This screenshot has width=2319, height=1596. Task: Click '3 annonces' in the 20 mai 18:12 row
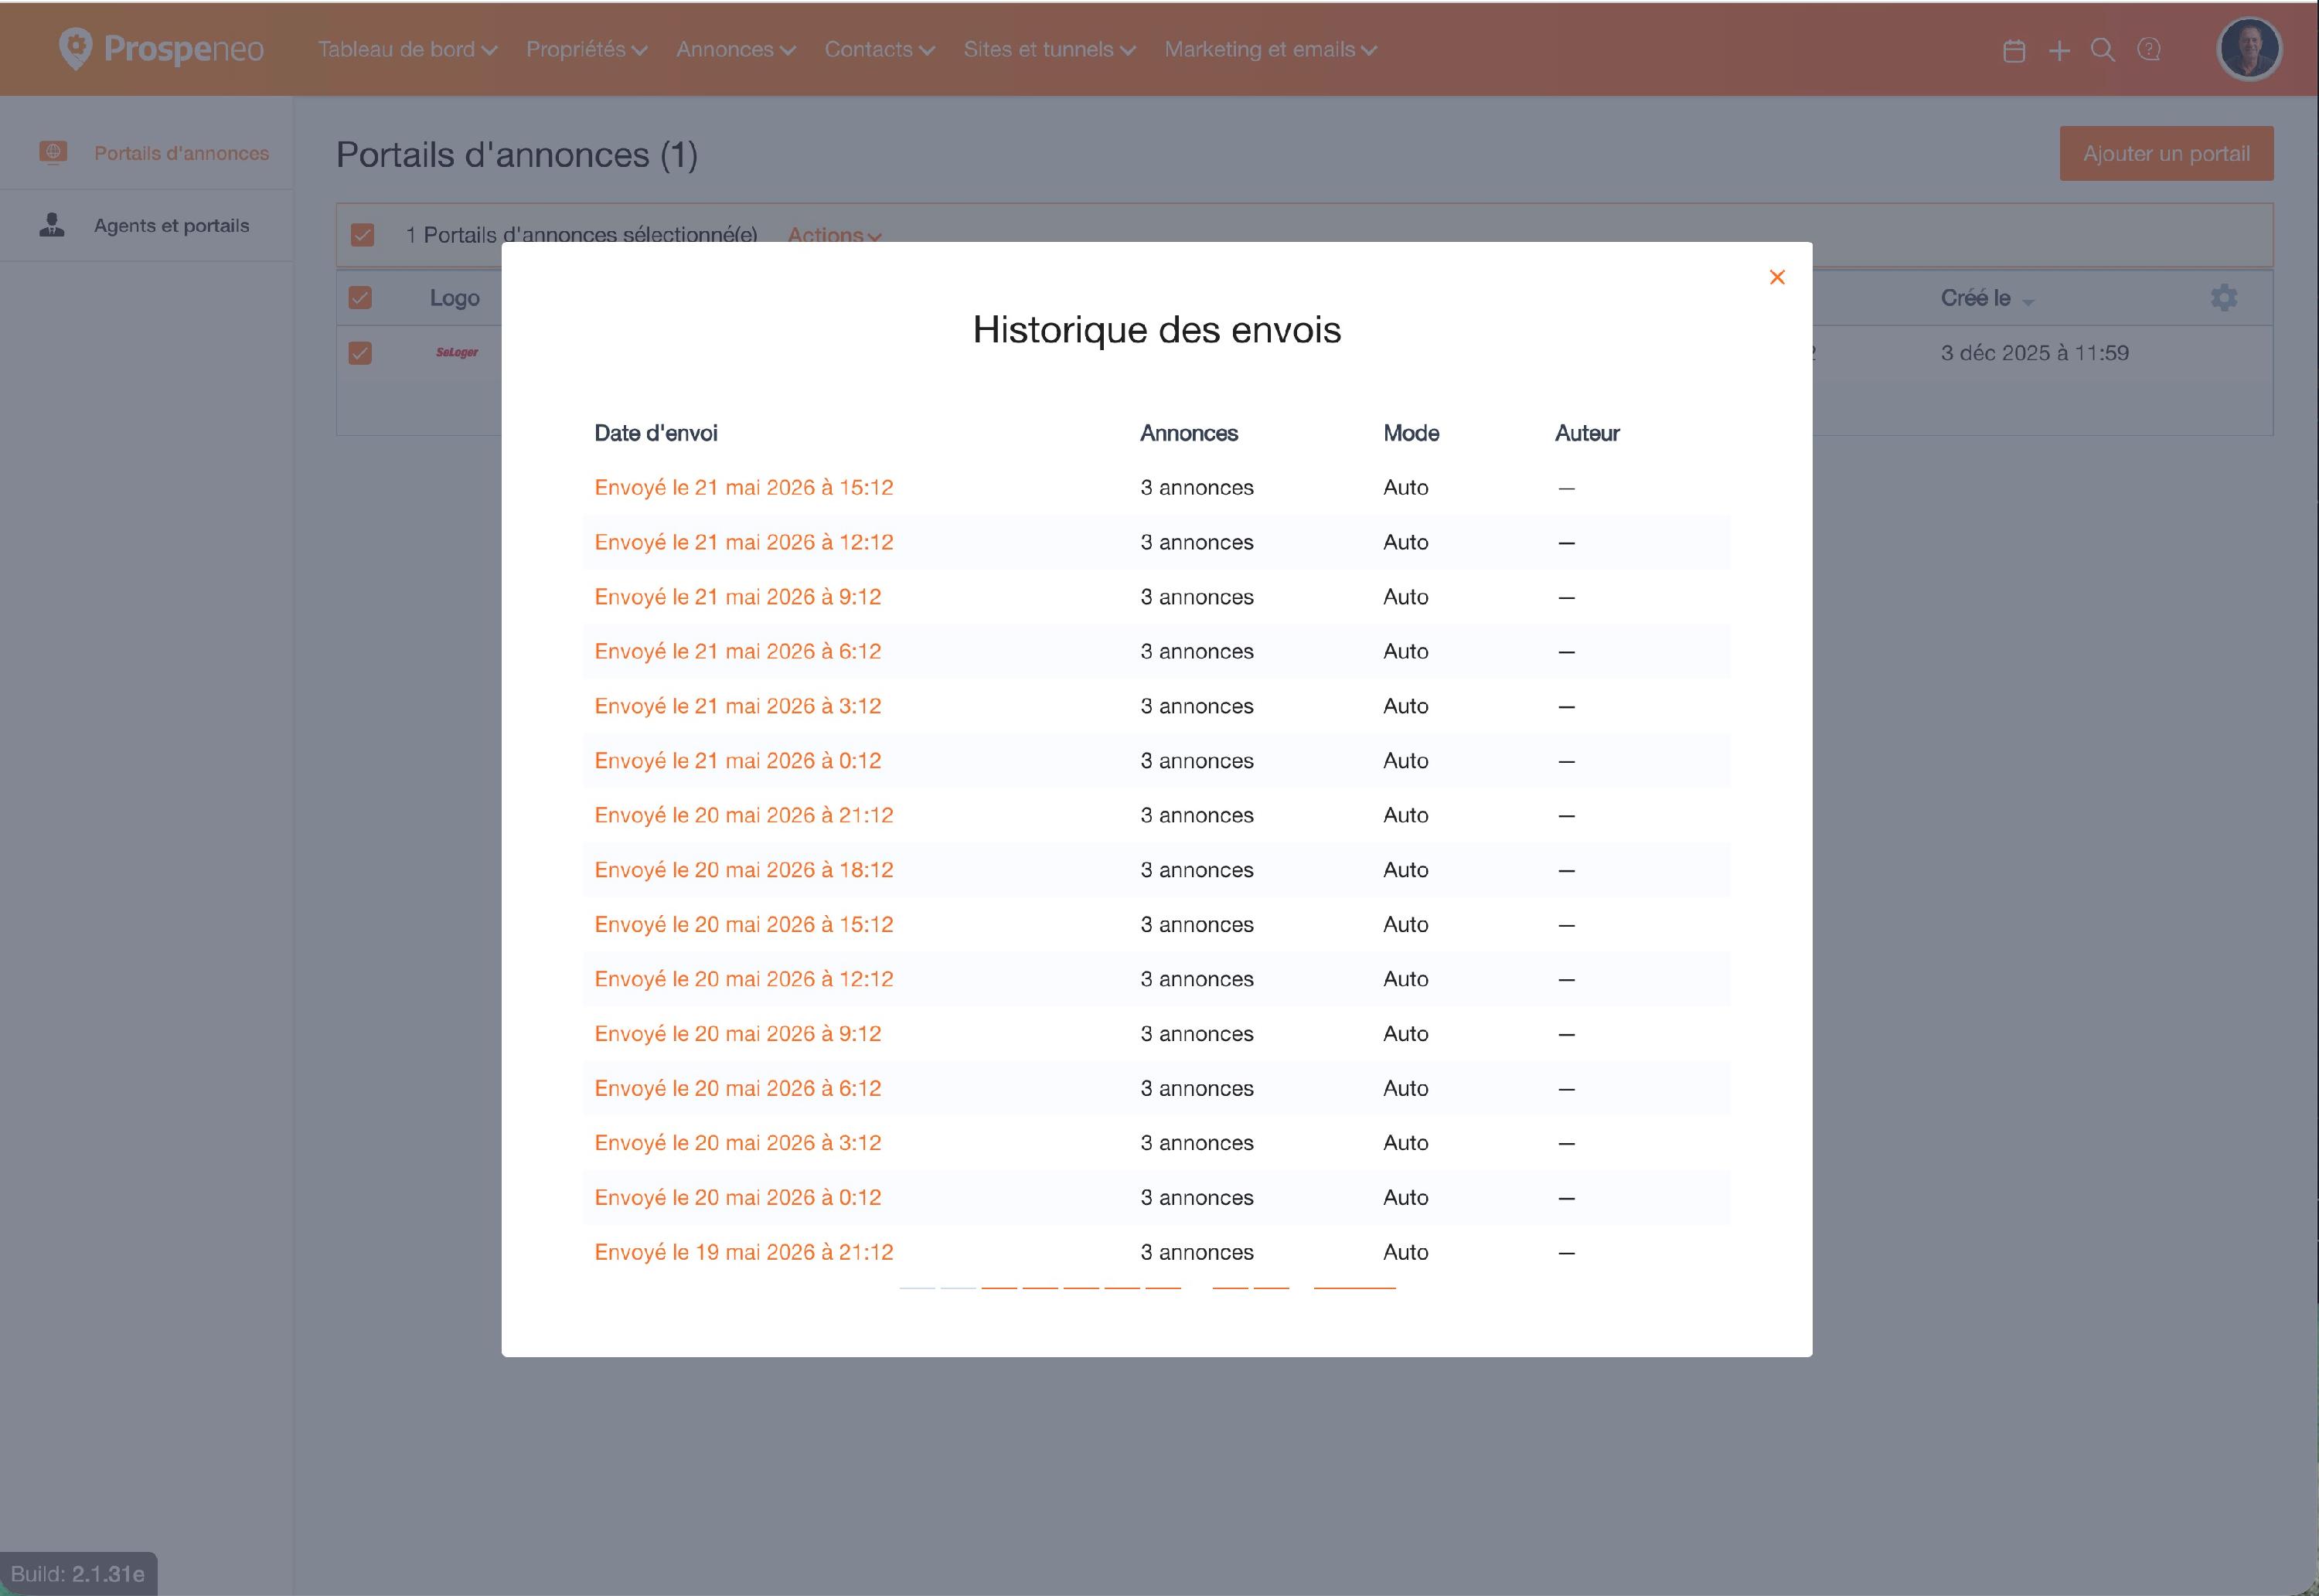pyautogui.click(x=1196, y=870)
